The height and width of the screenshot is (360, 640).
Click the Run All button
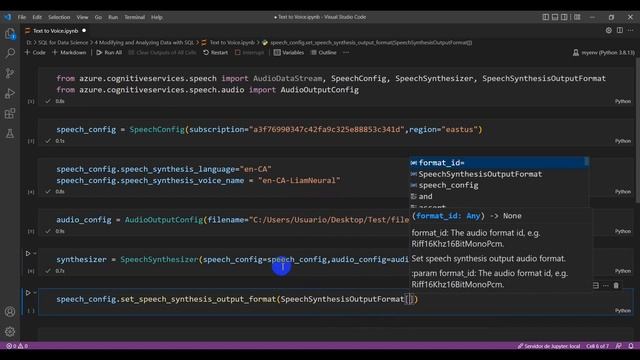(x=109, y=53)
